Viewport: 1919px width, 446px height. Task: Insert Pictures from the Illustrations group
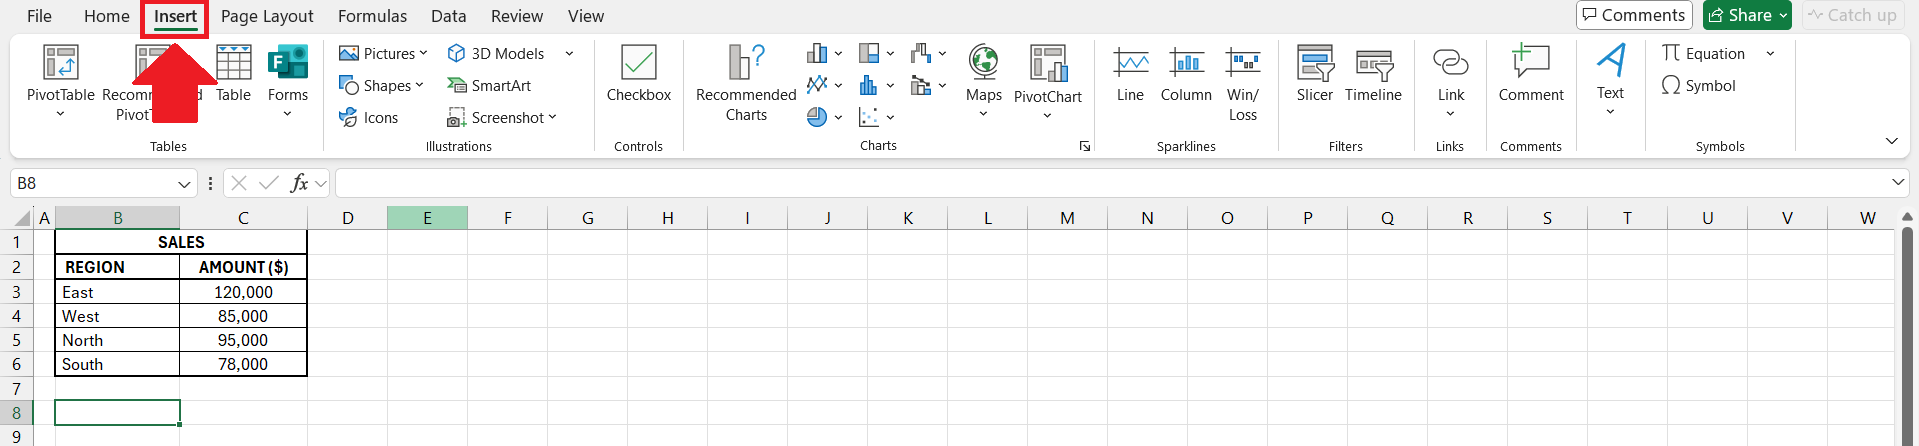tap(383, 54)
